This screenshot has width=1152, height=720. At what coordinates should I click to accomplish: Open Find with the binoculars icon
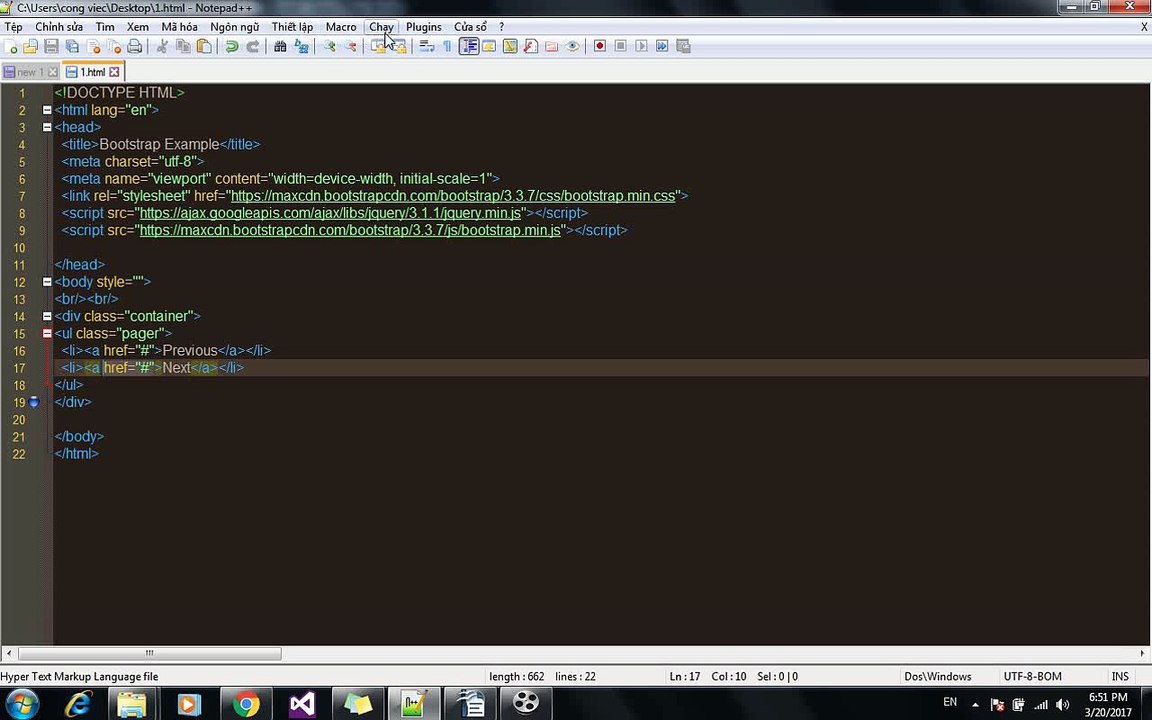click(280, 46)
